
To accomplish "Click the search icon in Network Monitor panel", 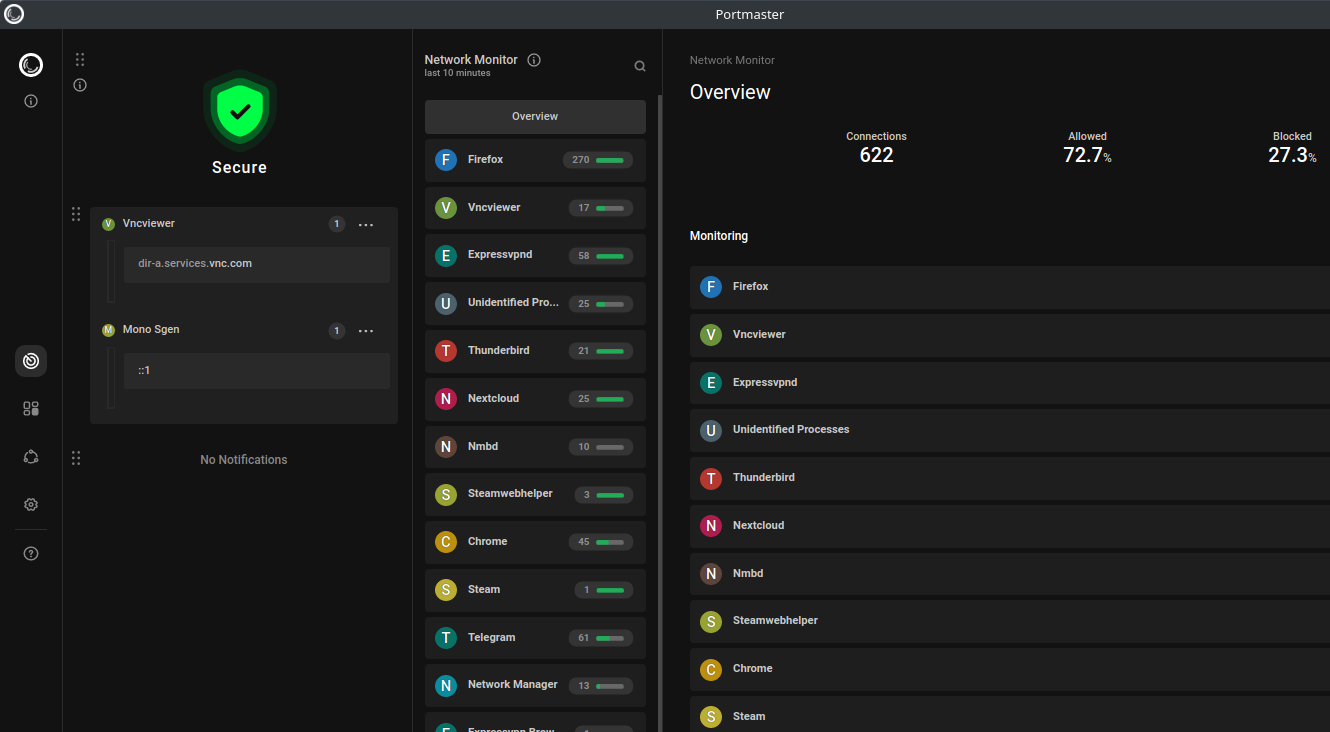I will pyautogui.click(x=640, y=66).
